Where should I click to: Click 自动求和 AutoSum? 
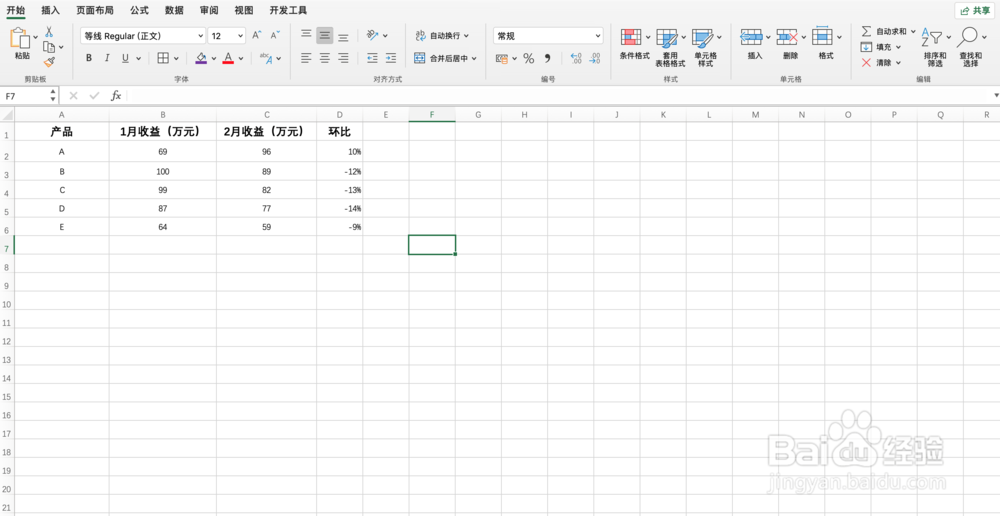pos(888,31)
